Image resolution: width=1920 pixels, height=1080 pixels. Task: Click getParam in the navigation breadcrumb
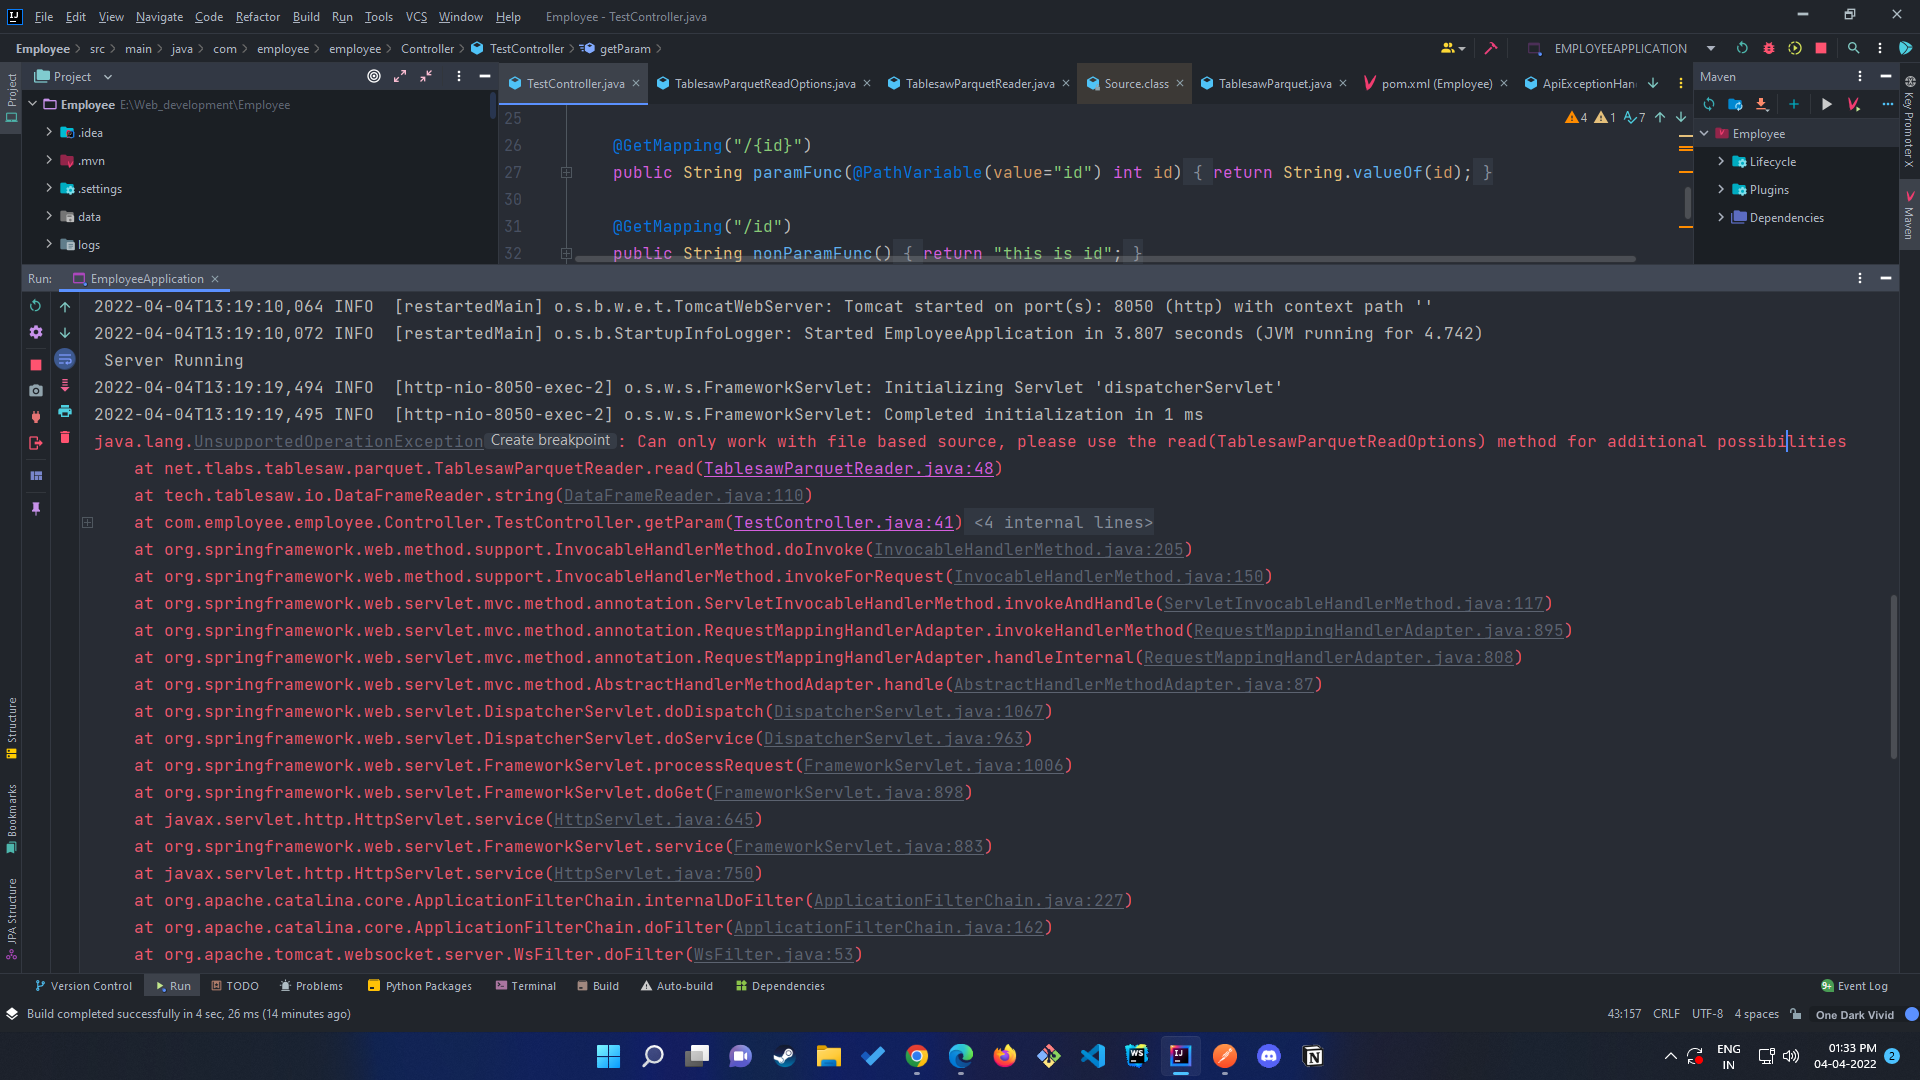[620, 48]
